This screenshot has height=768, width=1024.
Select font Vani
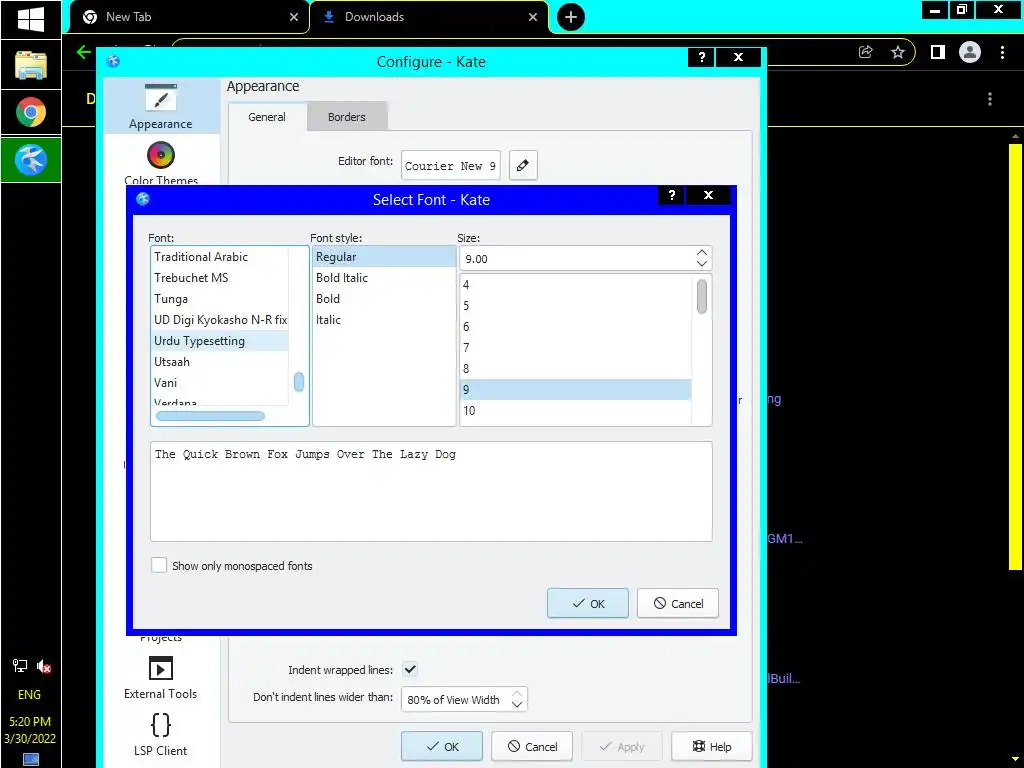pos(219,382)
